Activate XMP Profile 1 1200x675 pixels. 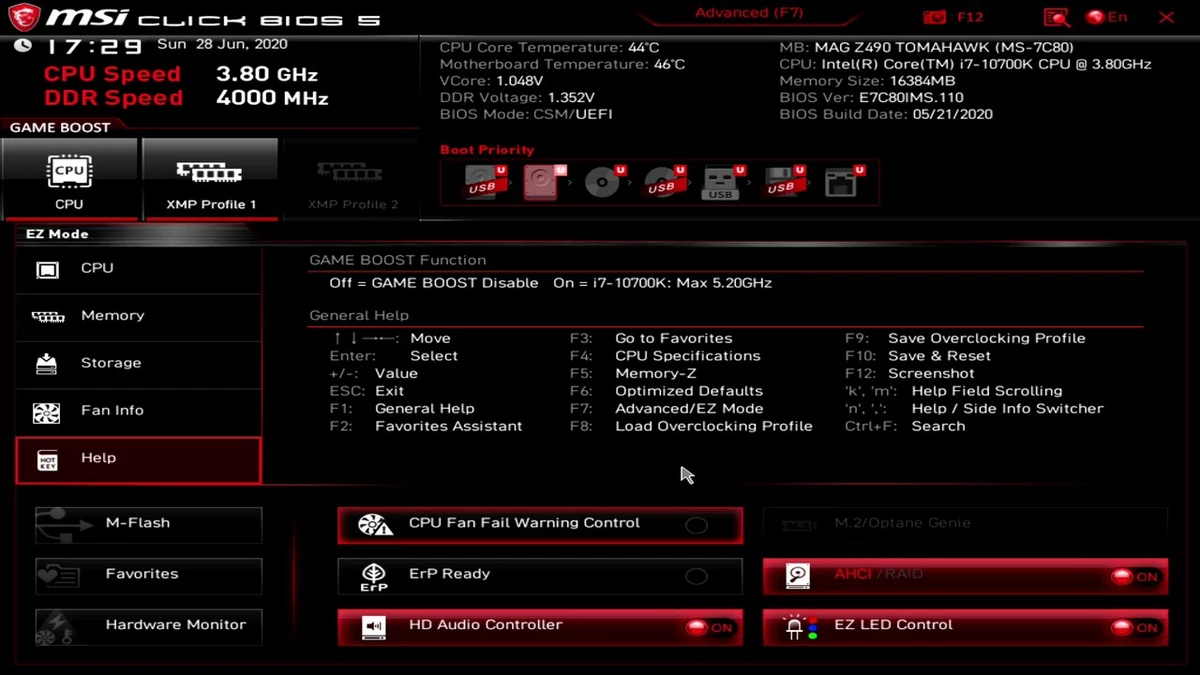210,179
